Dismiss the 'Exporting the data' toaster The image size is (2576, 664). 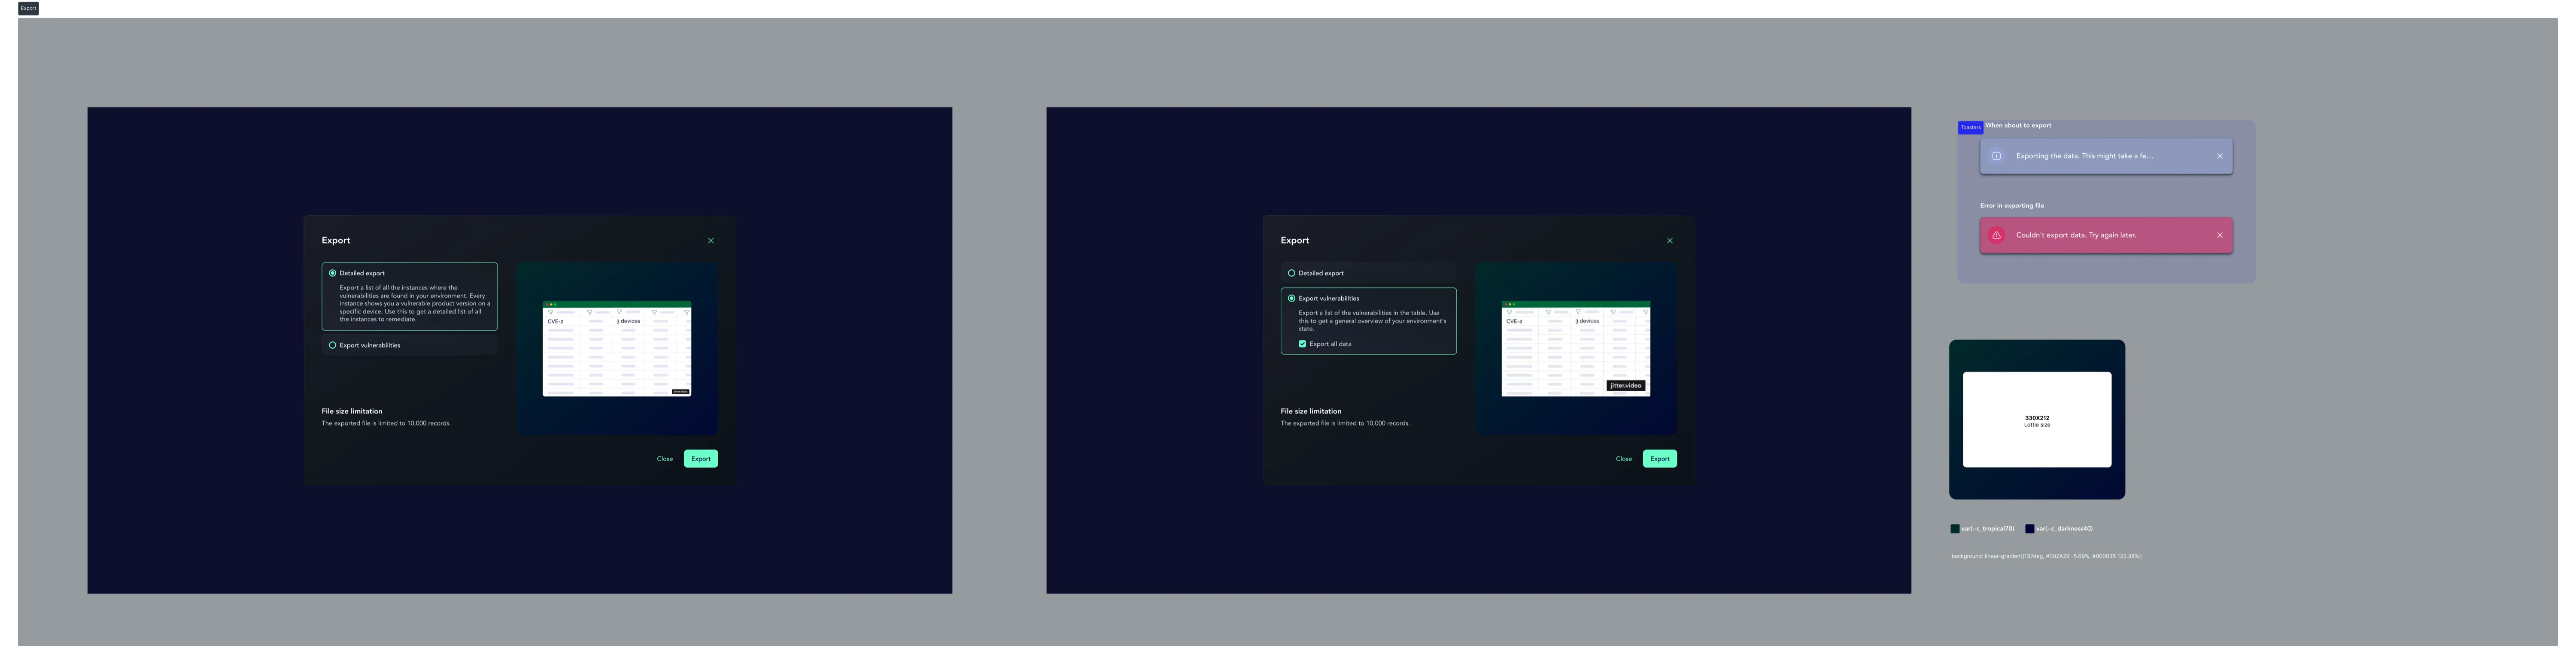coord(2220,156)
